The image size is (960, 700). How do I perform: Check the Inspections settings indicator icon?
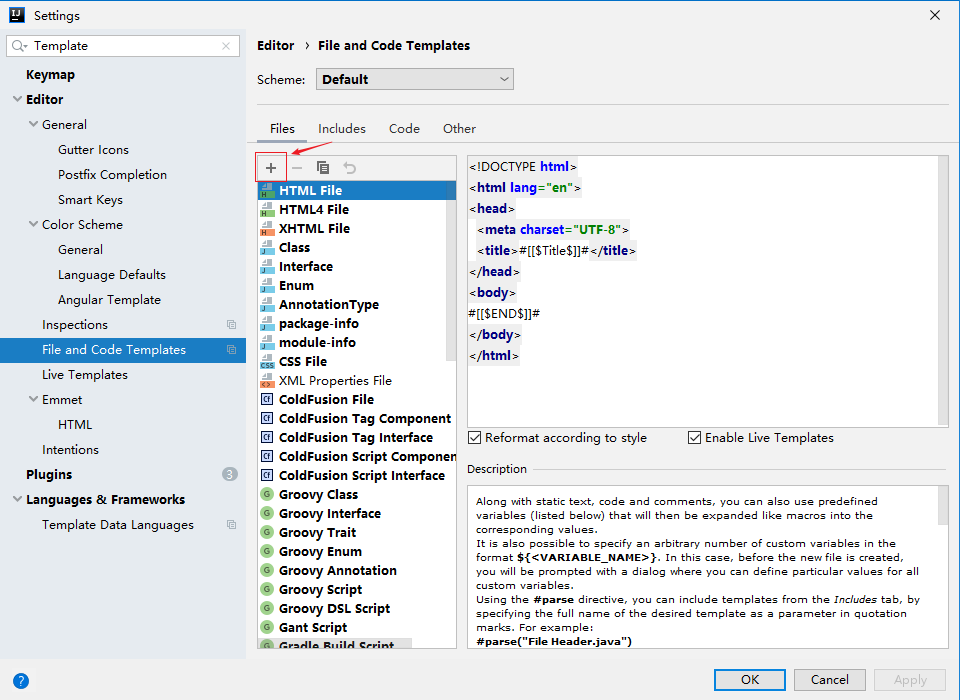[x=231, y=324]
